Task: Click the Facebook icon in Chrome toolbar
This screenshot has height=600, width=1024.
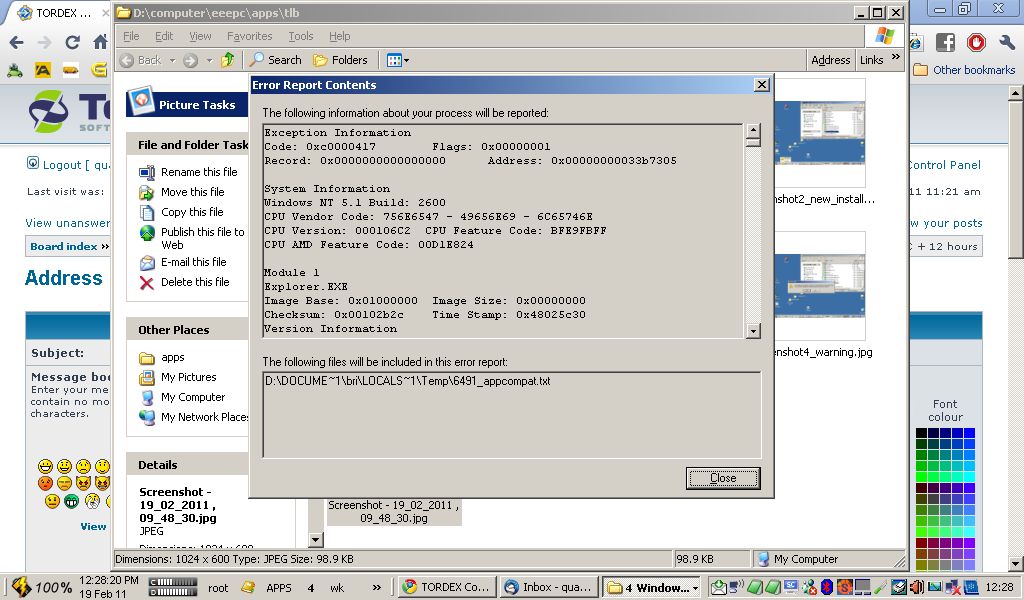Action: [x=945, y=43]
